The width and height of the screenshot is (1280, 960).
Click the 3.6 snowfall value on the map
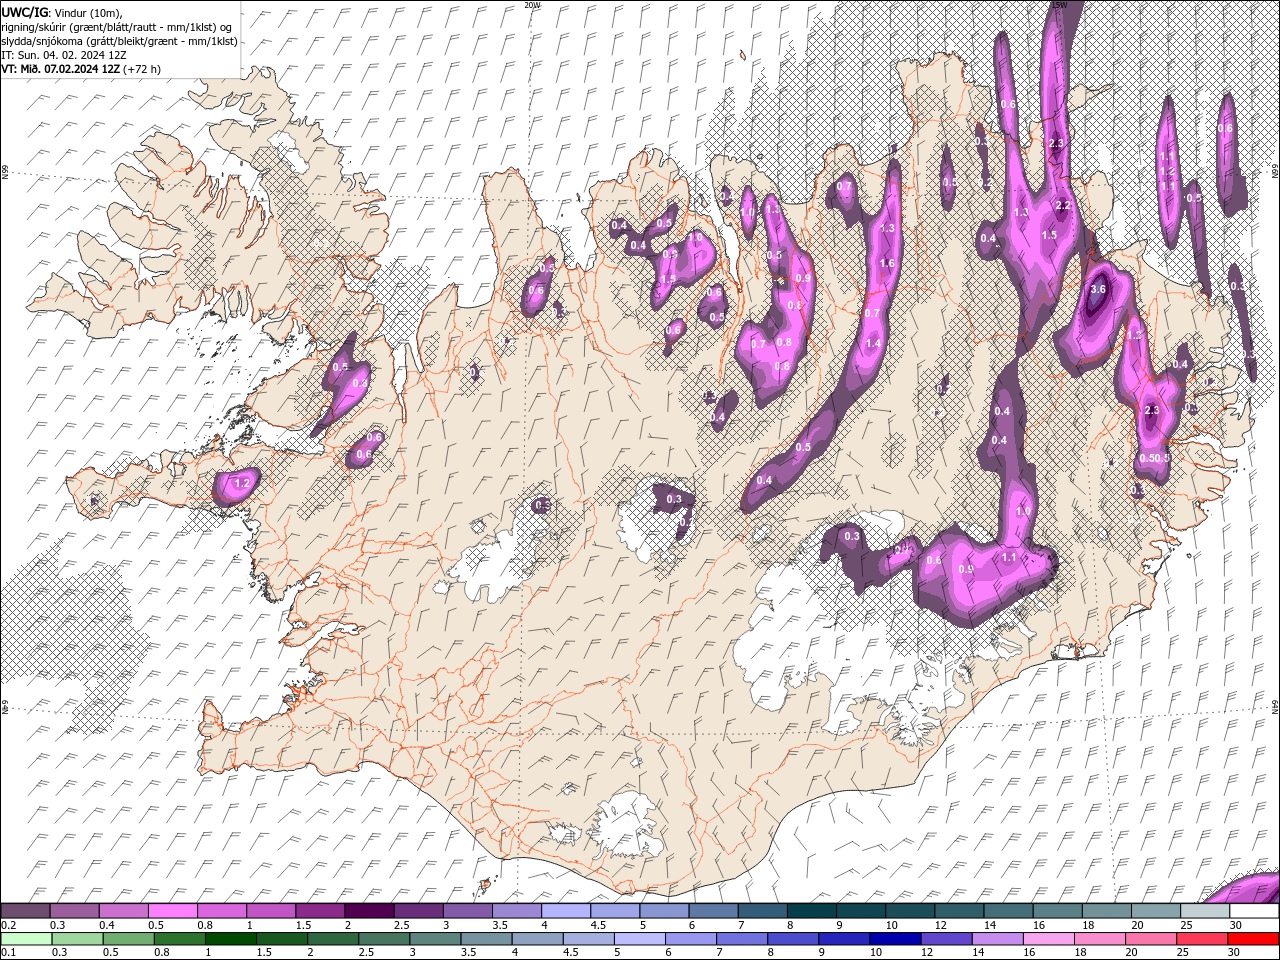point(1098,289)
